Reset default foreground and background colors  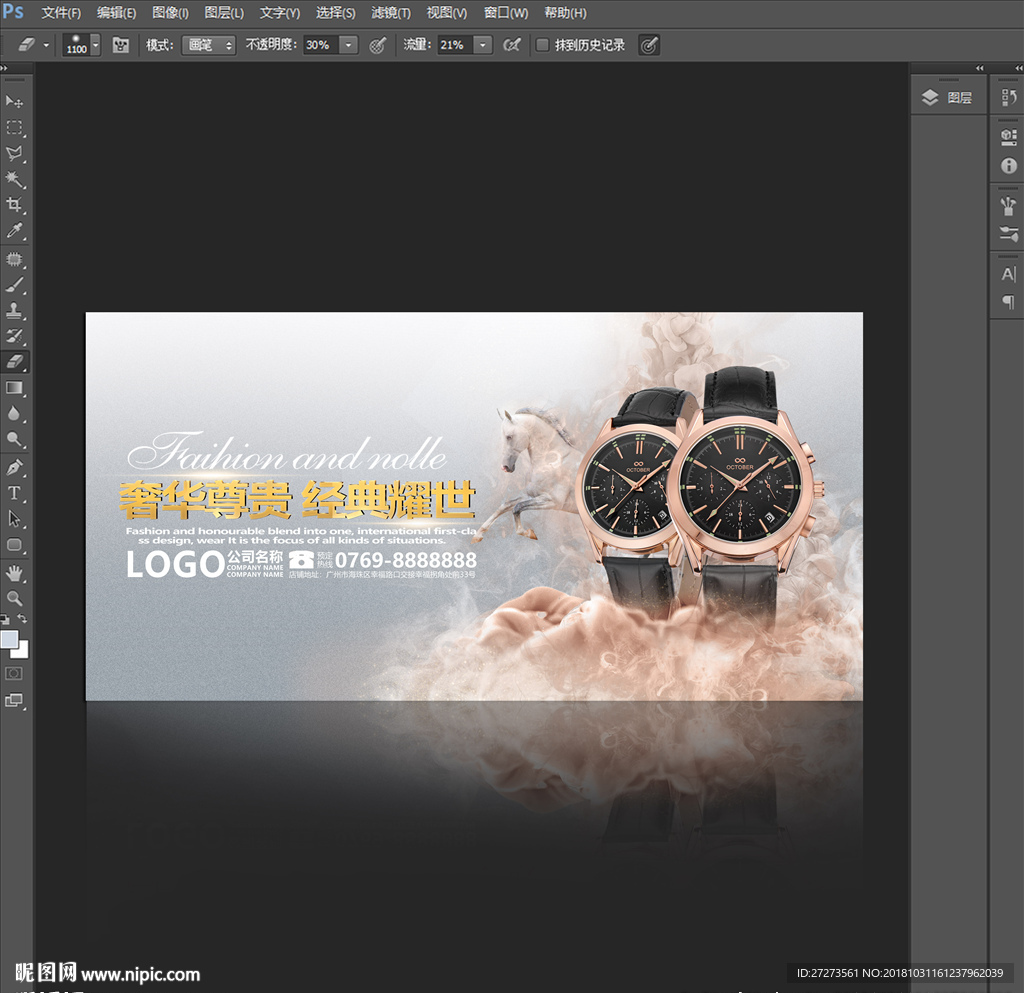(x=5, y=619)
